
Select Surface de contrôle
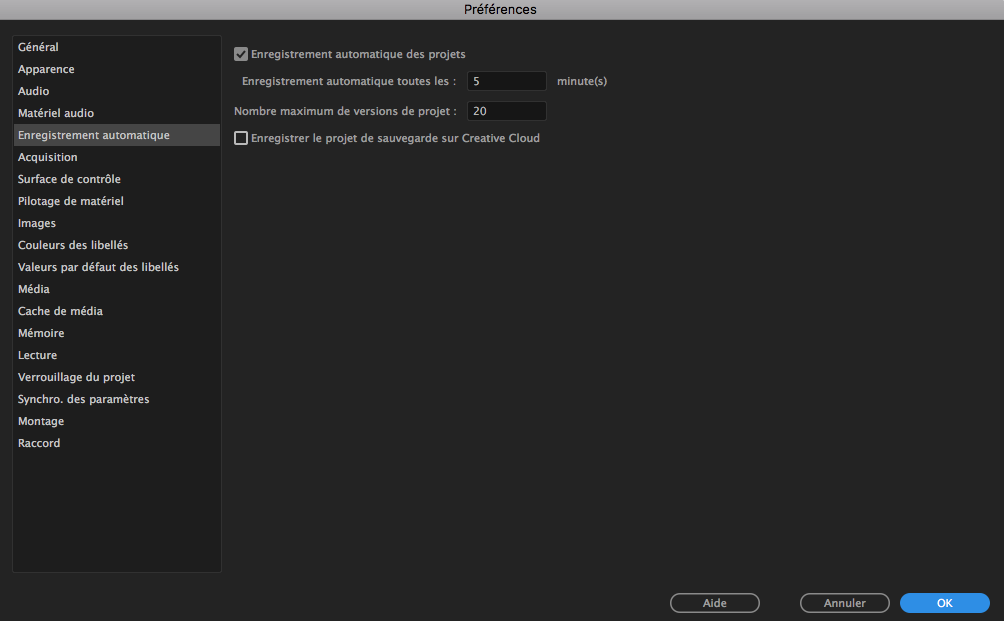[x=117, y=179]
